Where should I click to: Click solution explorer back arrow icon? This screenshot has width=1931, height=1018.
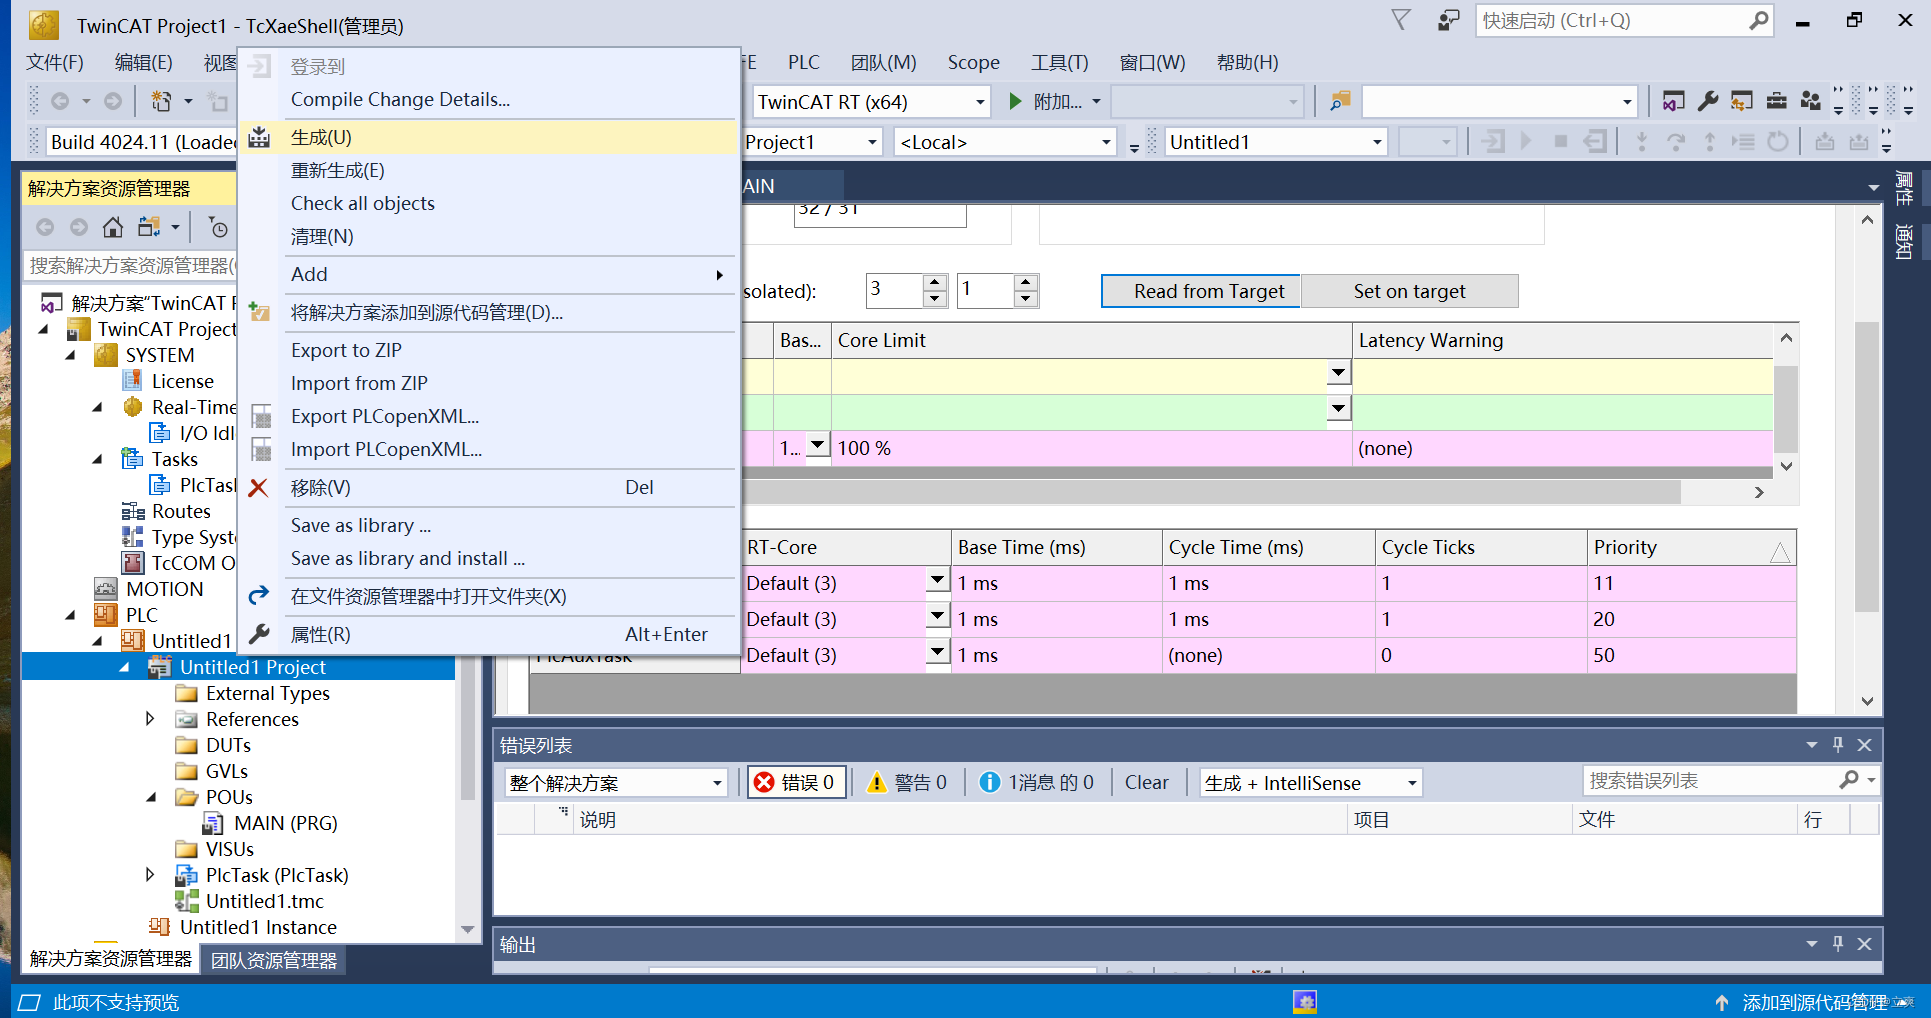(45, 227)
